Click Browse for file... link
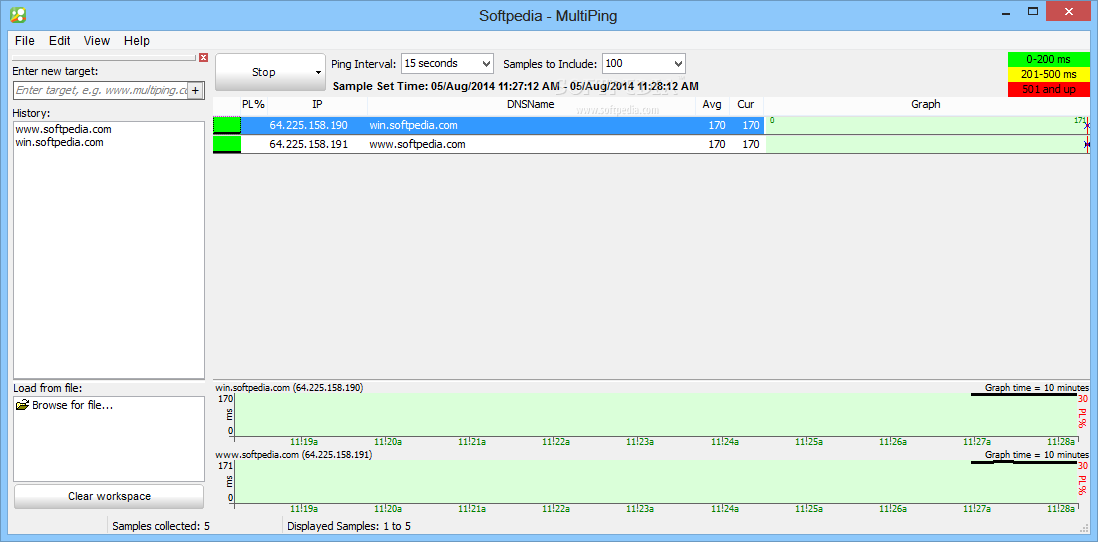 point(73,405)
